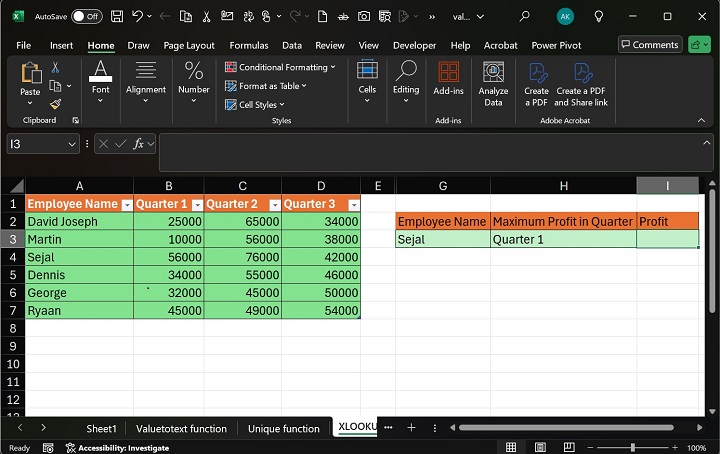Add a new sheet with plus icon

point(411,428)
